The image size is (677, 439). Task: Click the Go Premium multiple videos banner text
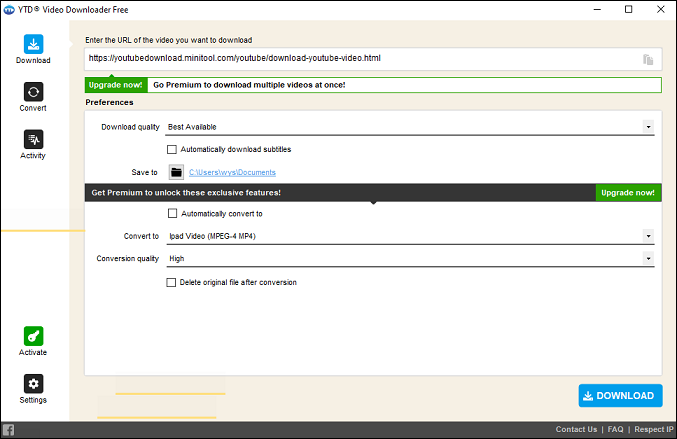coord(249,85)
